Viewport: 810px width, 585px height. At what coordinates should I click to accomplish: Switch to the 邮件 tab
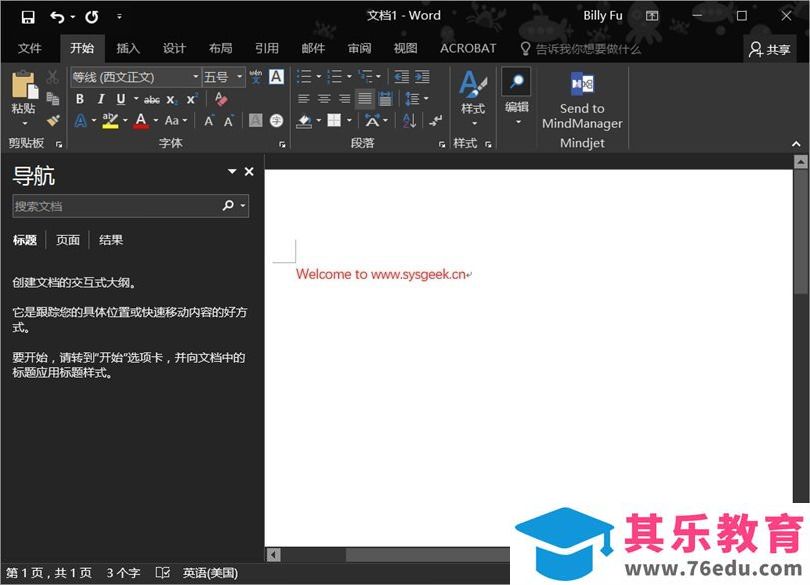click(x=313, y=49)
